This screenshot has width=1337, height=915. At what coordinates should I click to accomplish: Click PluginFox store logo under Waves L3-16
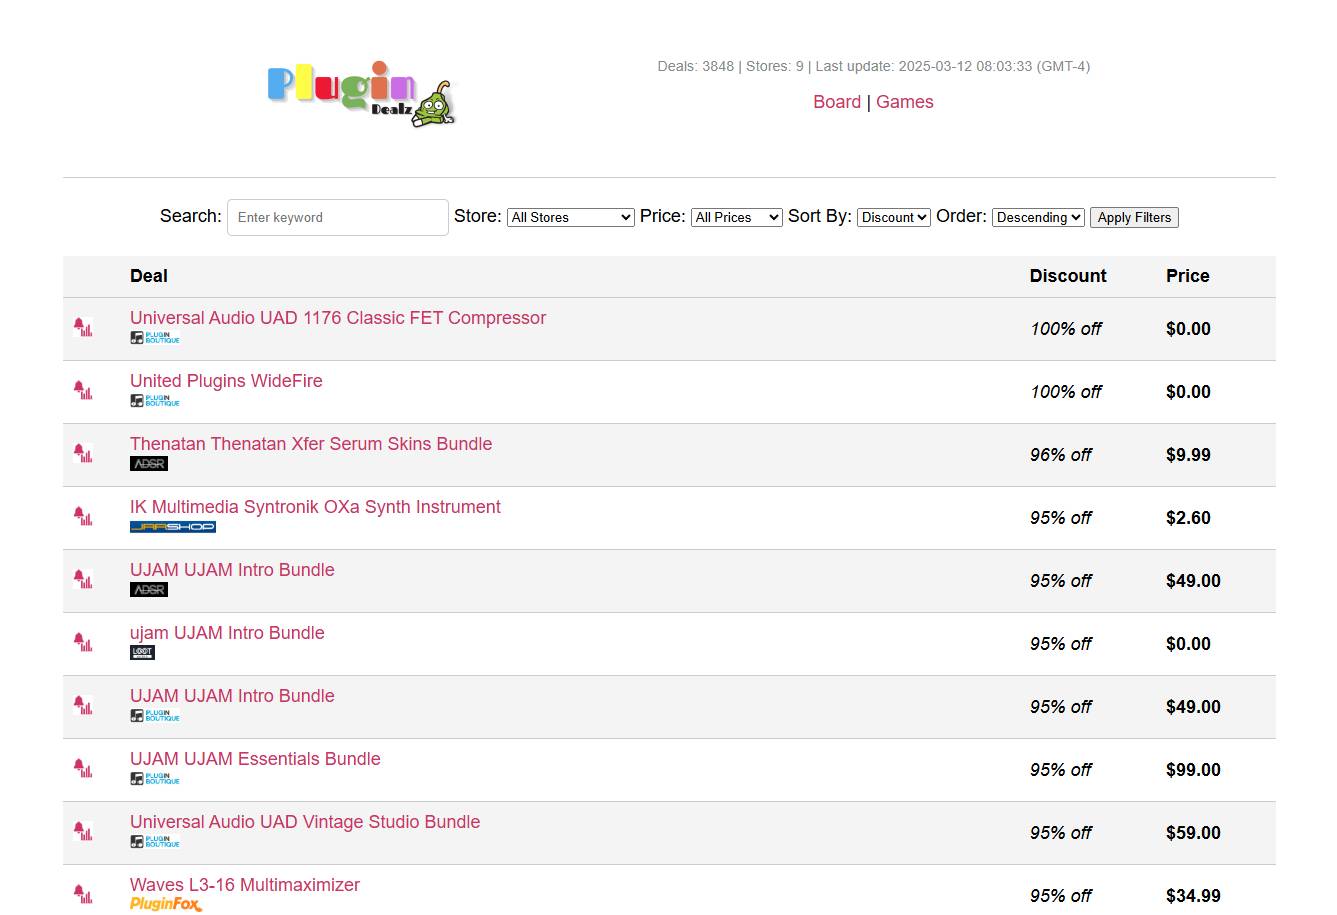[166, 905]
